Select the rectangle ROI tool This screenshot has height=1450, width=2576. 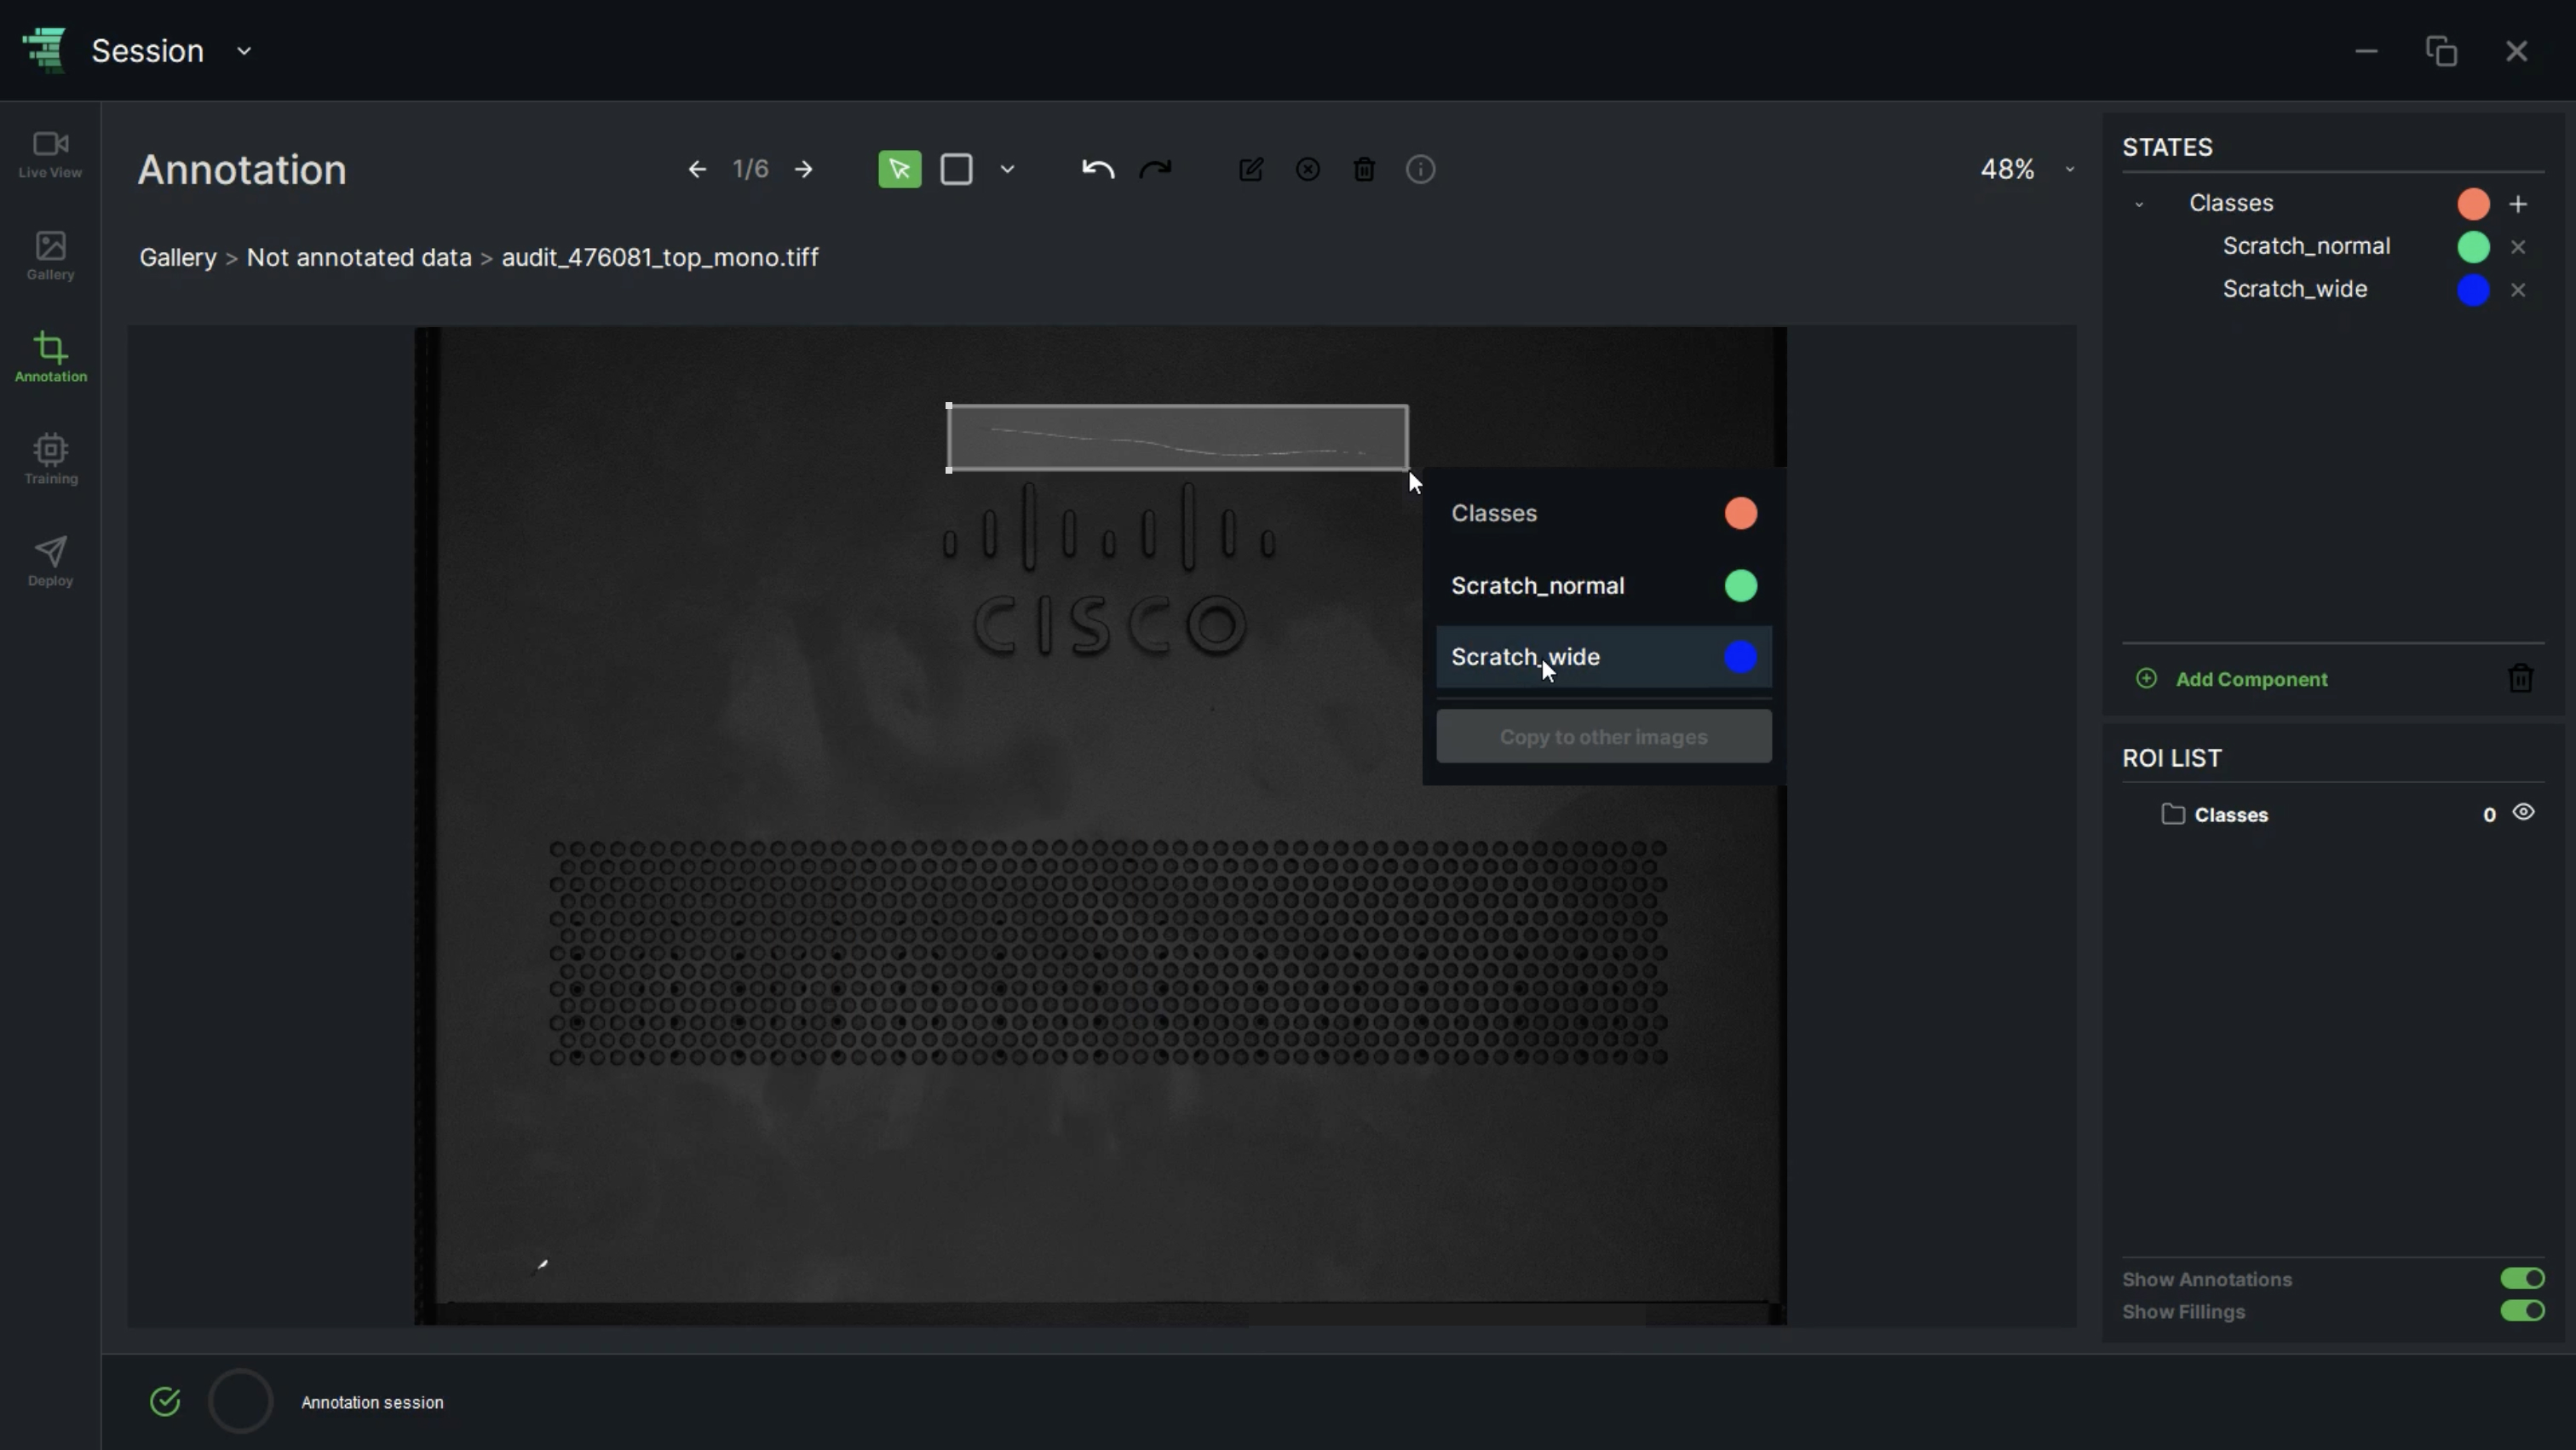point(957,170)
